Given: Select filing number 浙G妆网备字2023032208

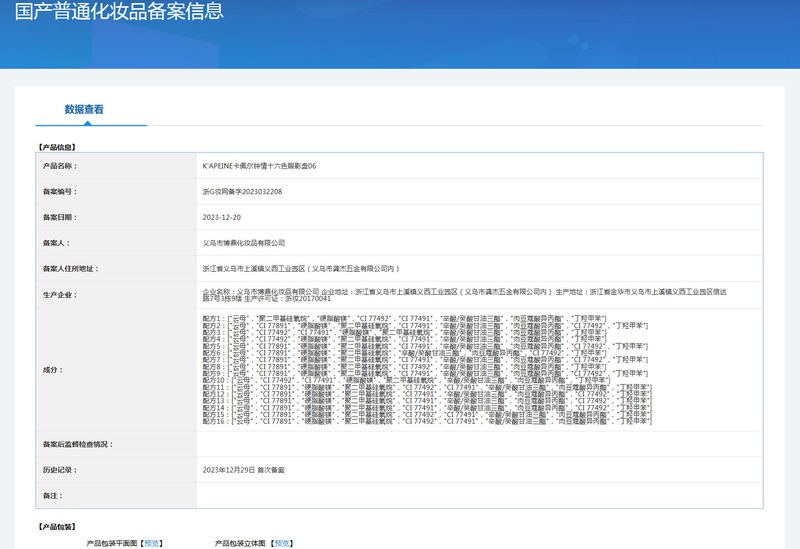Looking at the screenshot, I should 242,192.
